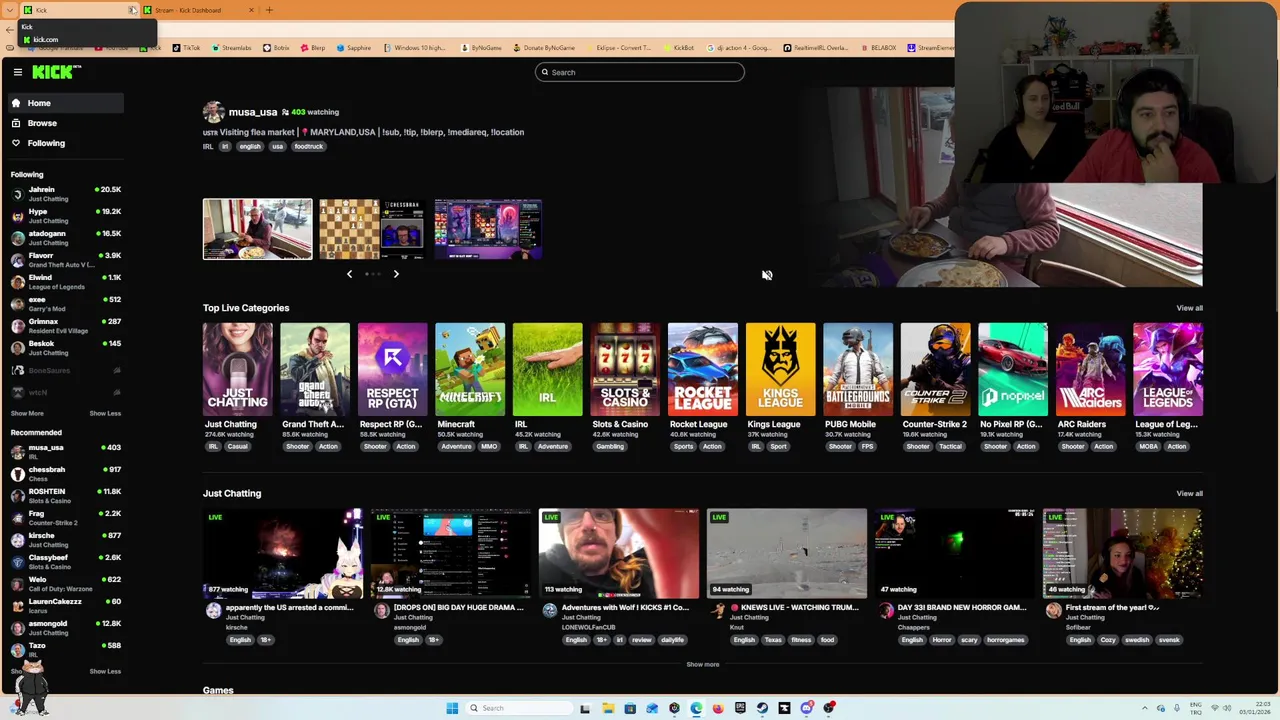
Task: Open PUBG Mobile category card
Action: (x=858, y=369)
